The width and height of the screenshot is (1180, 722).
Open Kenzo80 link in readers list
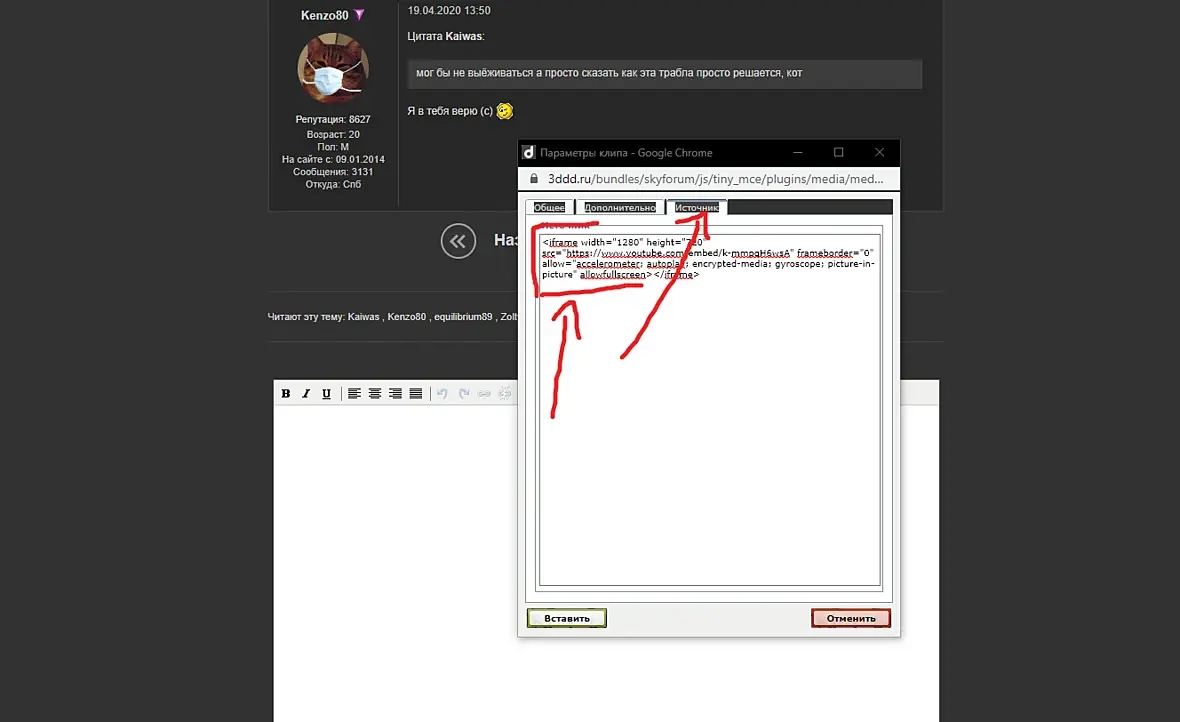[x=406, y=316]
